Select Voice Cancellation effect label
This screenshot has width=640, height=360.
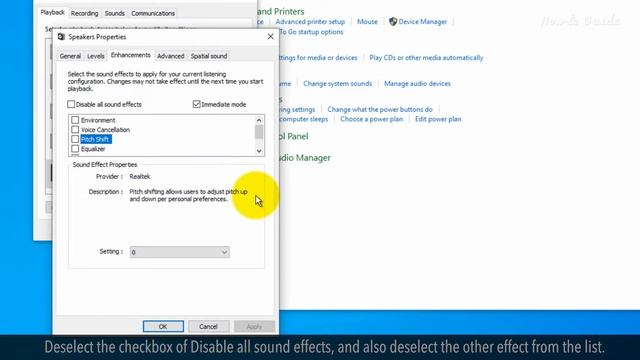click(105, 130)
